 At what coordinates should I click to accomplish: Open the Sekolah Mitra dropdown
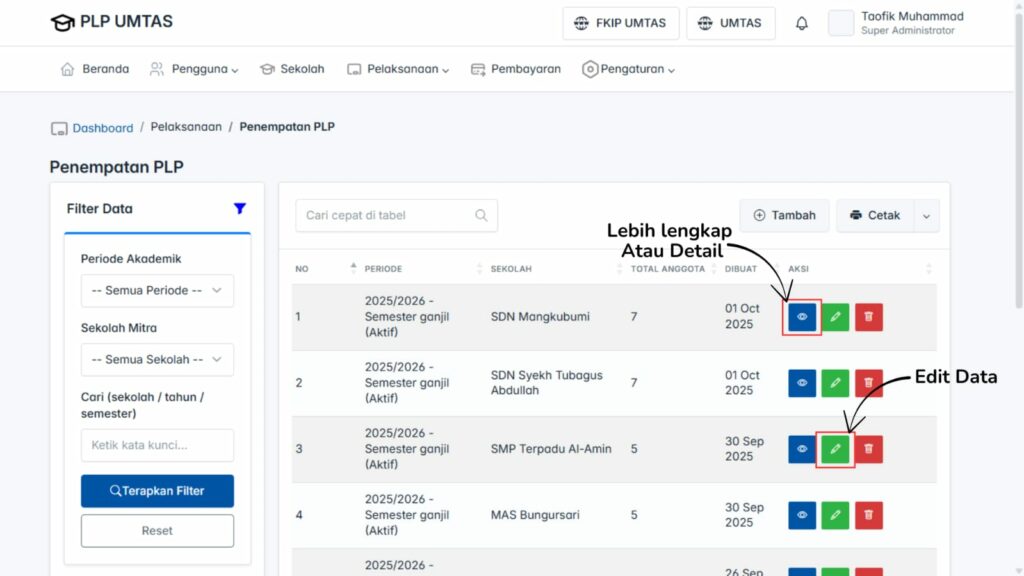coord(157,360)
